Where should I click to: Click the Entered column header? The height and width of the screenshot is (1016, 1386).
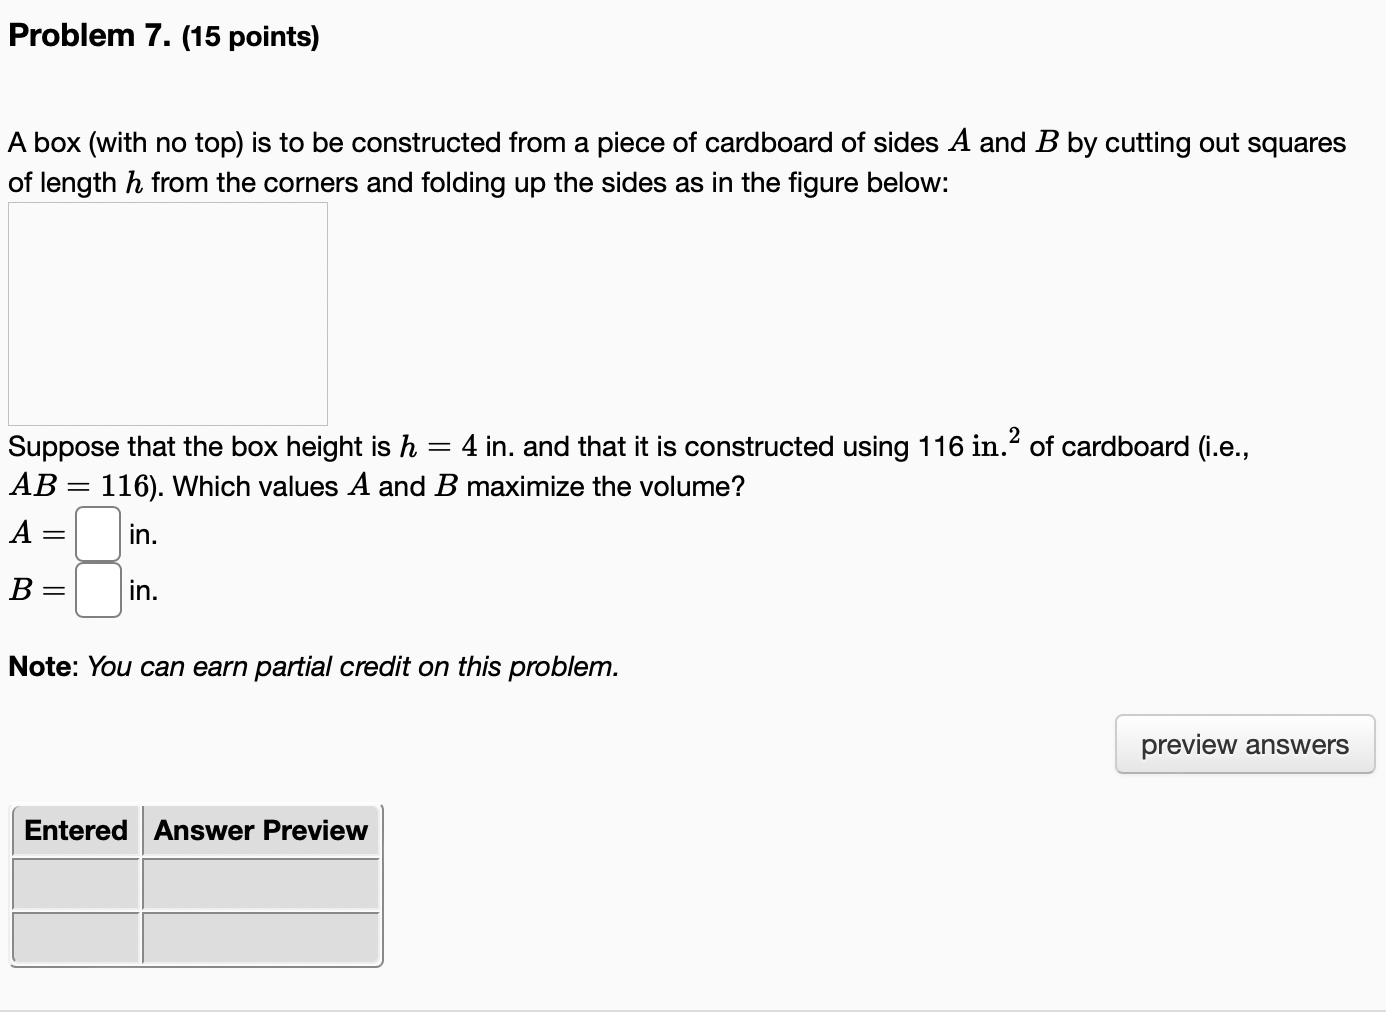pos(75,830)
